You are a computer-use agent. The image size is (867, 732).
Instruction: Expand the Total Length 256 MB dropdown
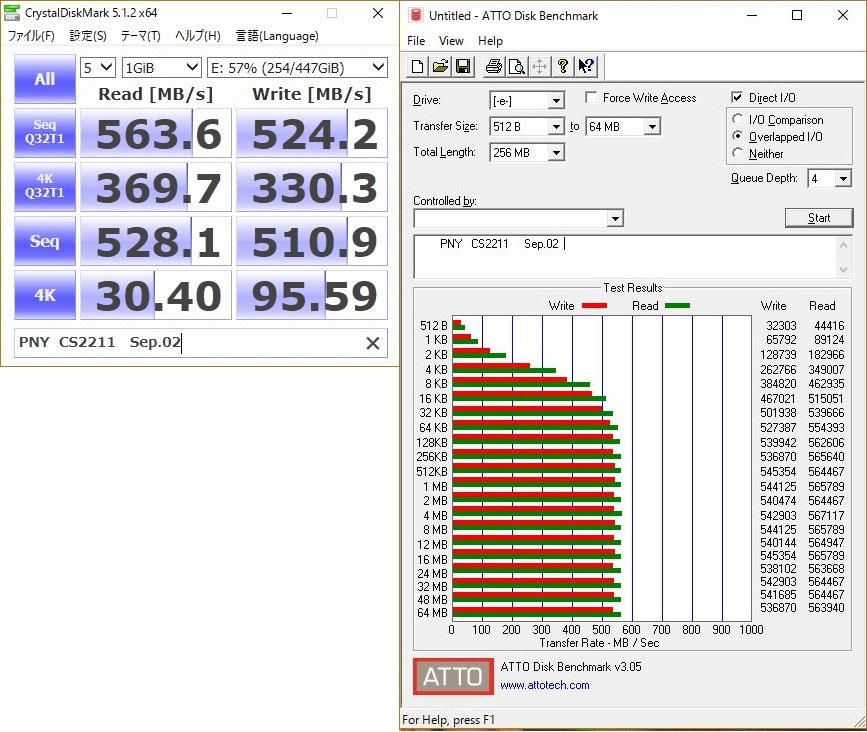click(556, 153)
